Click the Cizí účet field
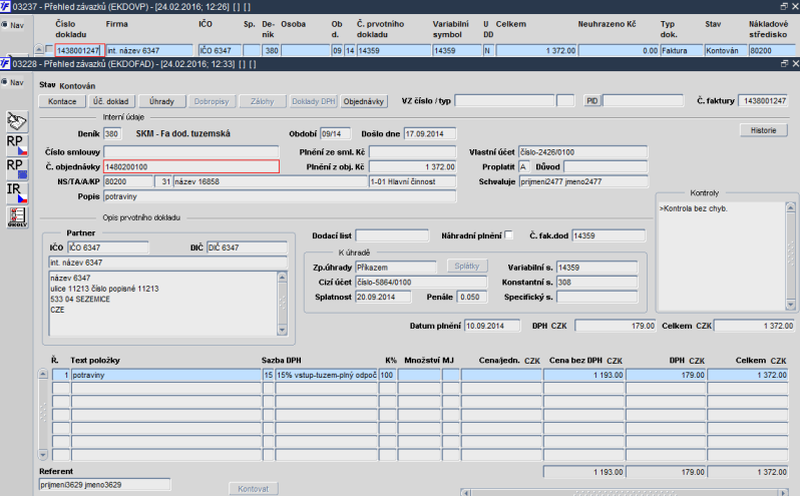The image size is (800, 496). pyautogui.click(x=421, y=282)
